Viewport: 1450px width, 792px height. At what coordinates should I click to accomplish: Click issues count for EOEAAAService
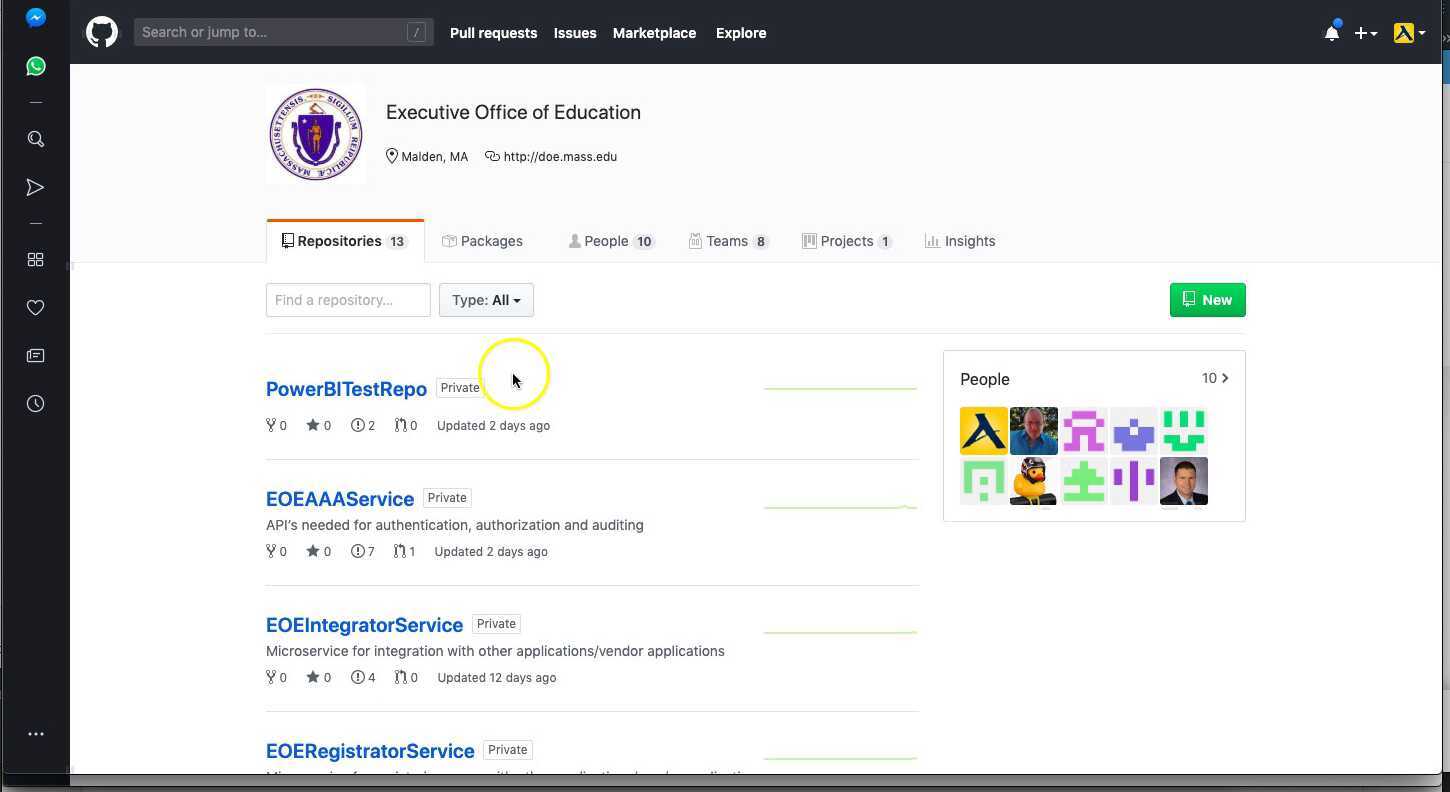363,551
